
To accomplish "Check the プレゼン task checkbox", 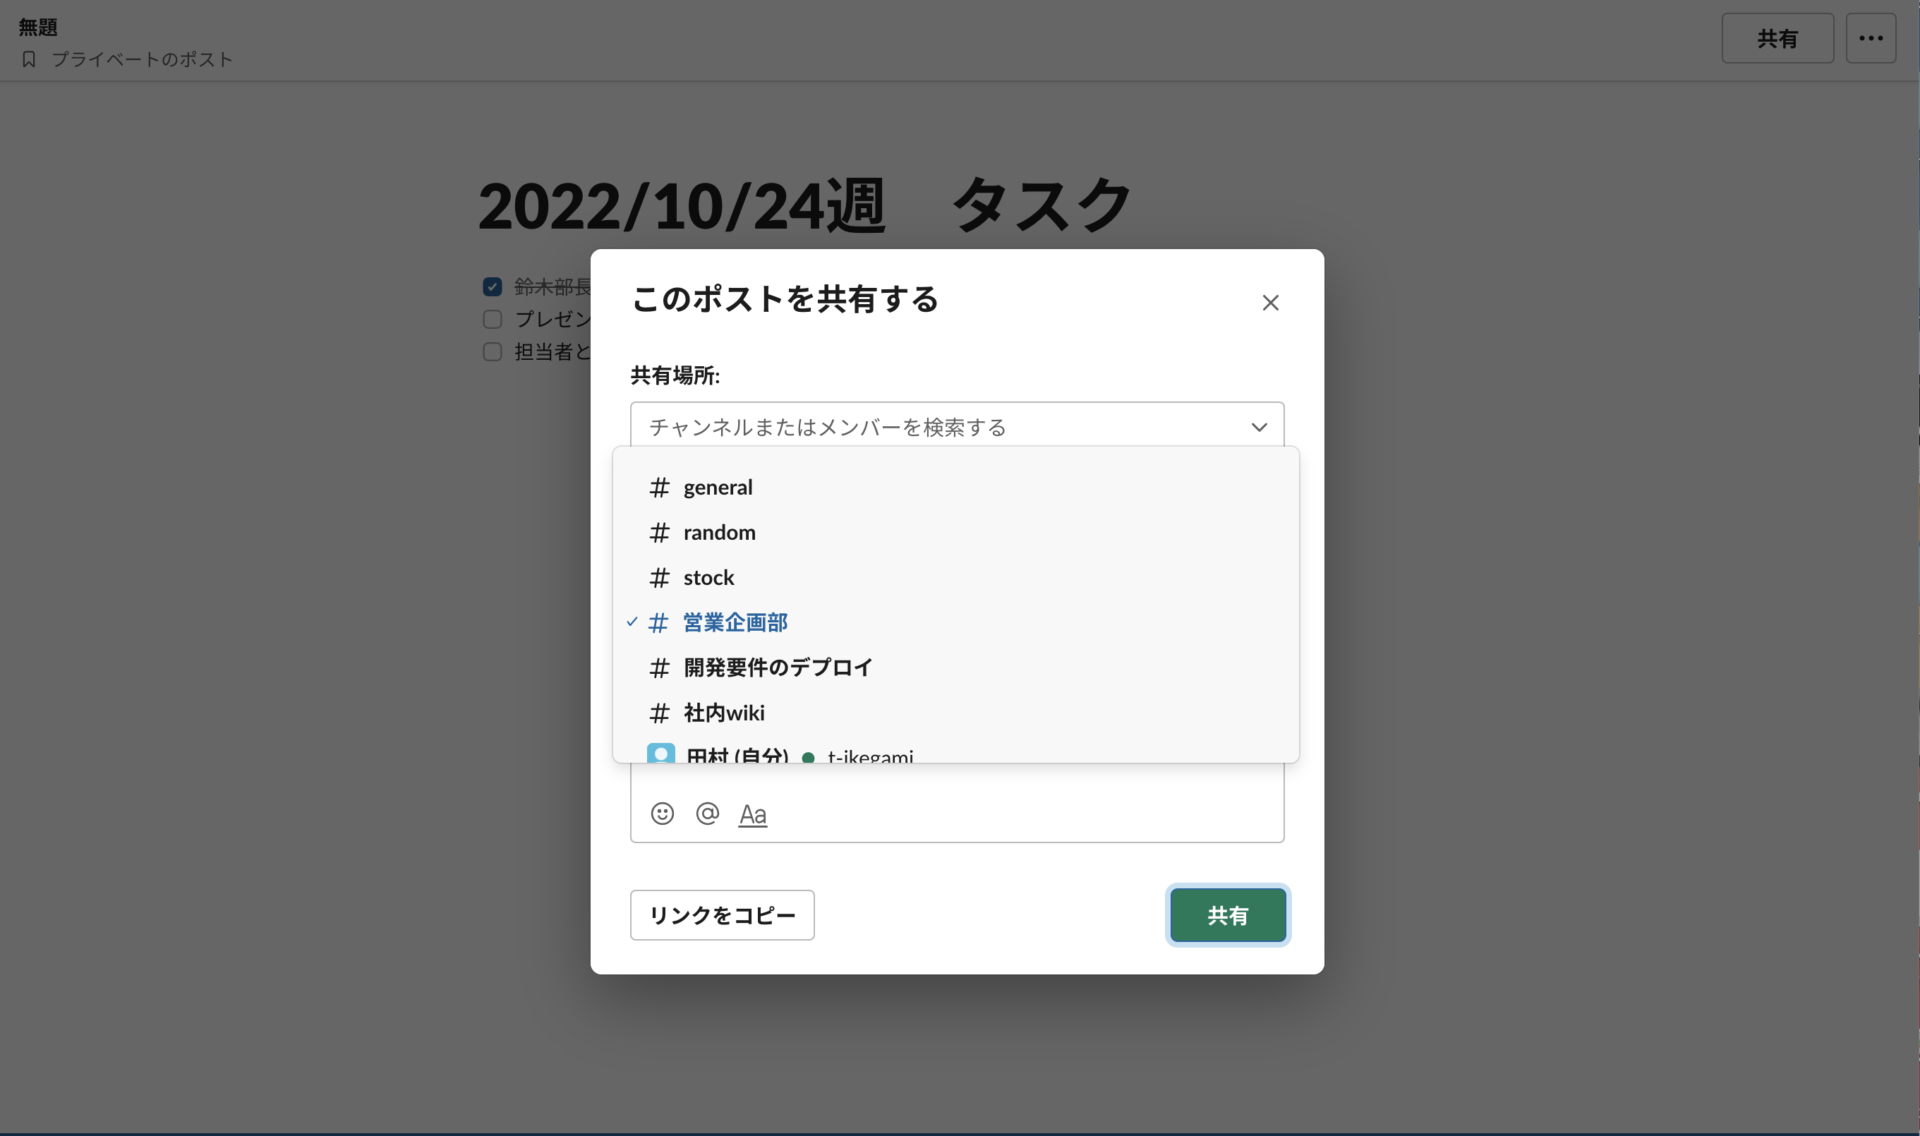I will coord(492,319).
